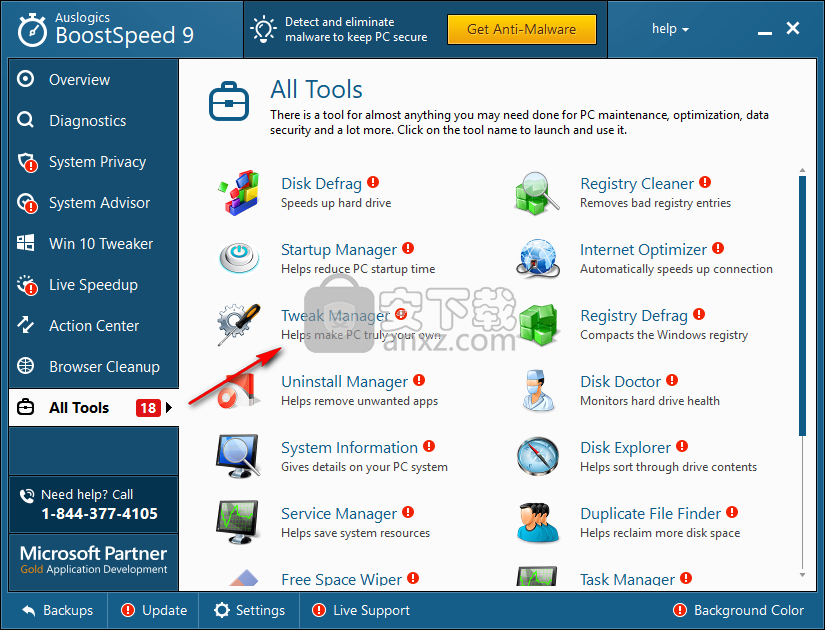Screen dimensions: 825x630
Task: Click the Internet Optimizer globe icon
Action: coord(537,258)
